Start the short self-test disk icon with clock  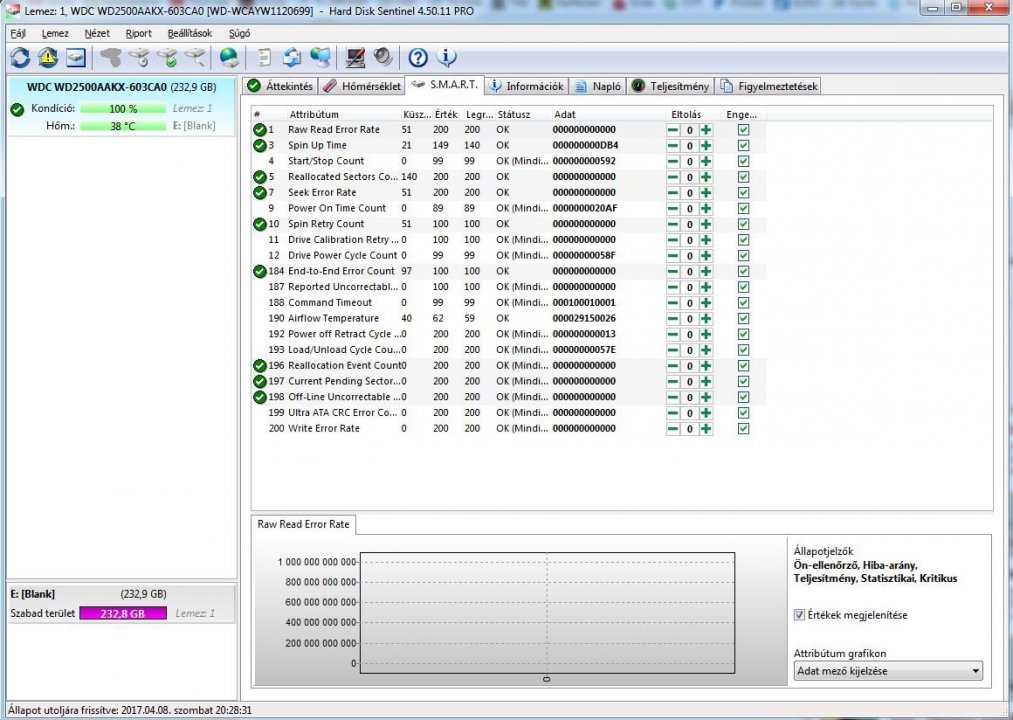click(139, 58)
